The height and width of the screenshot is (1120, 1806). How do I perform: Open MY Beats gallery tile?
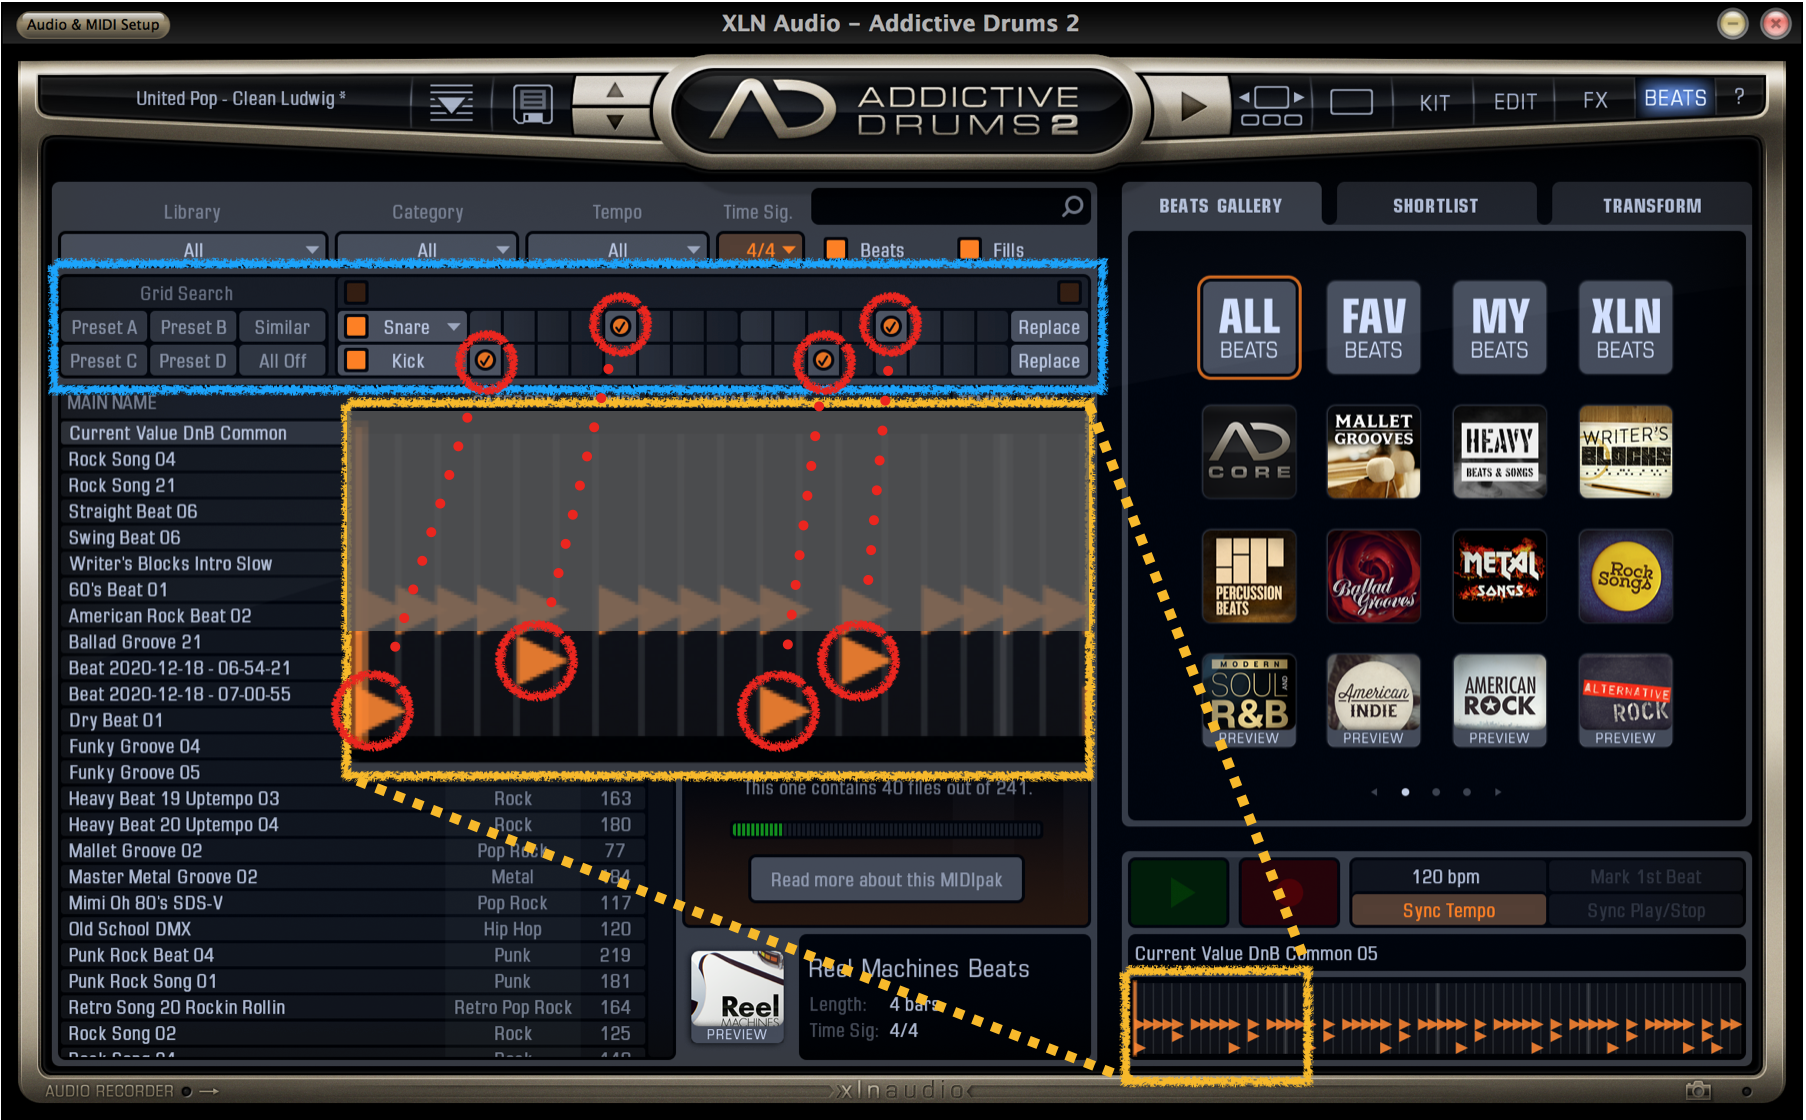tap(1500, 328)
